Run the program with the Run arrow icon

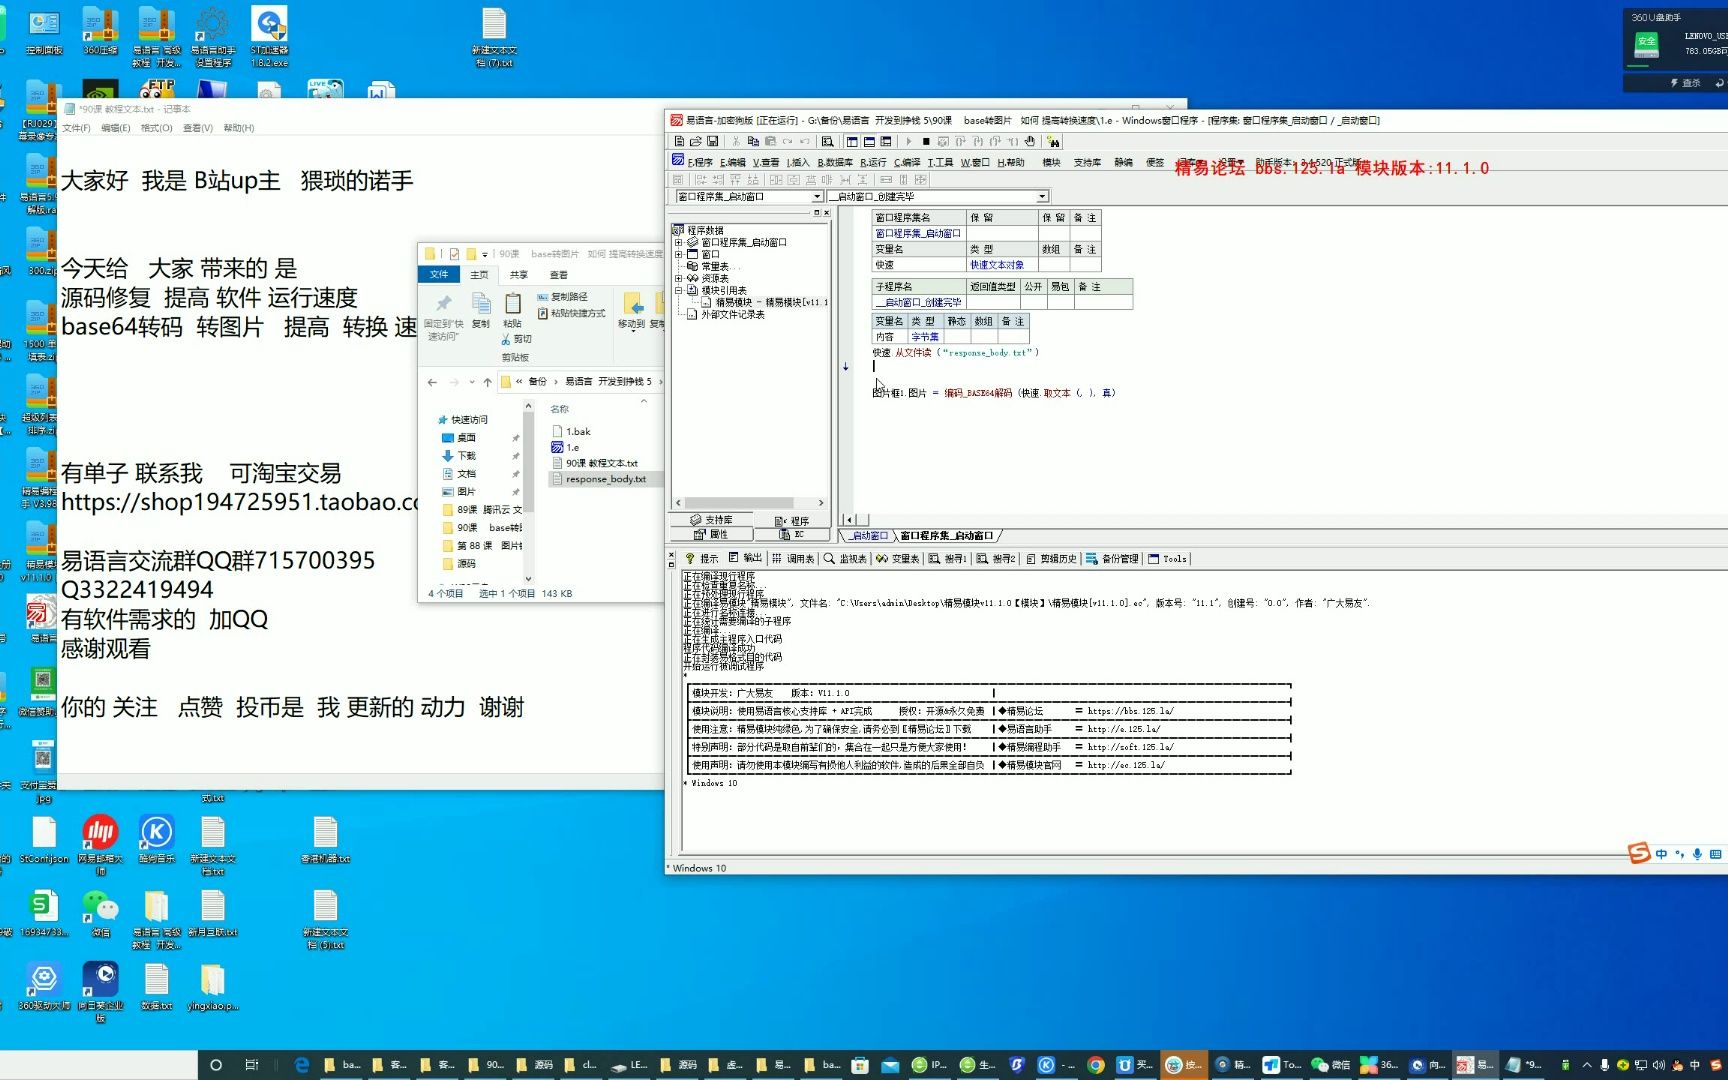908,141
